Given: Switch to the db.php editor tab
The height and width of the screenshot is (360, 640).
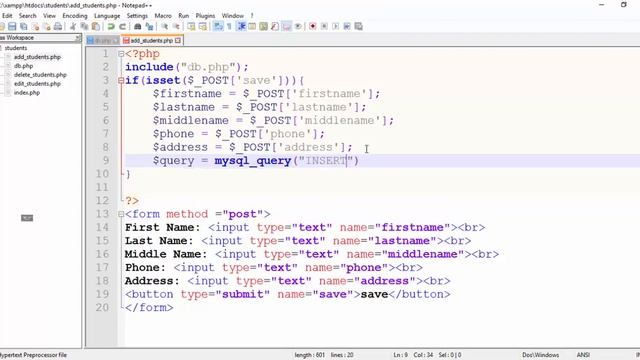Looking at the screenshot, I should (x=103, y=40).
